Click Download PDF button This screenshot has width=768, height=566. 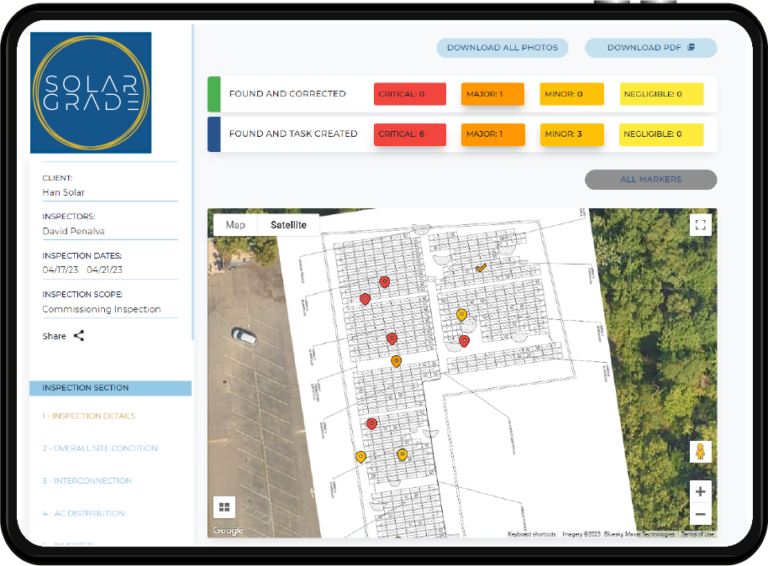pyautogui.click(x=650, y=47)
